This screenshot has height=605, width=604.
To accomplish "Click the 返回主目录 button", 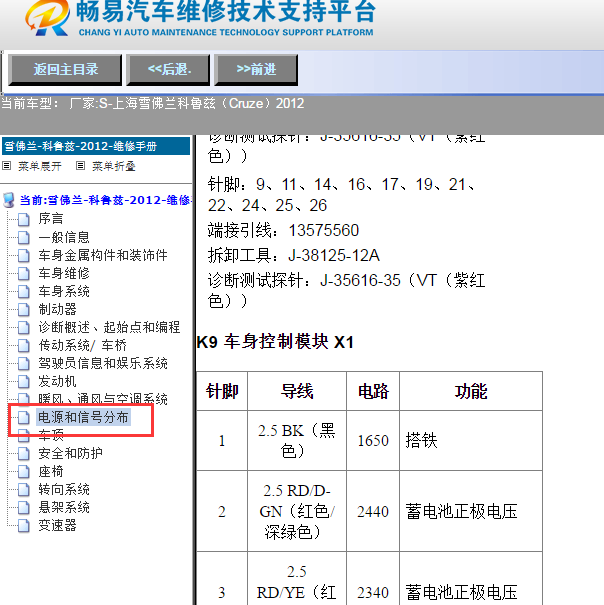I will 65,70.
